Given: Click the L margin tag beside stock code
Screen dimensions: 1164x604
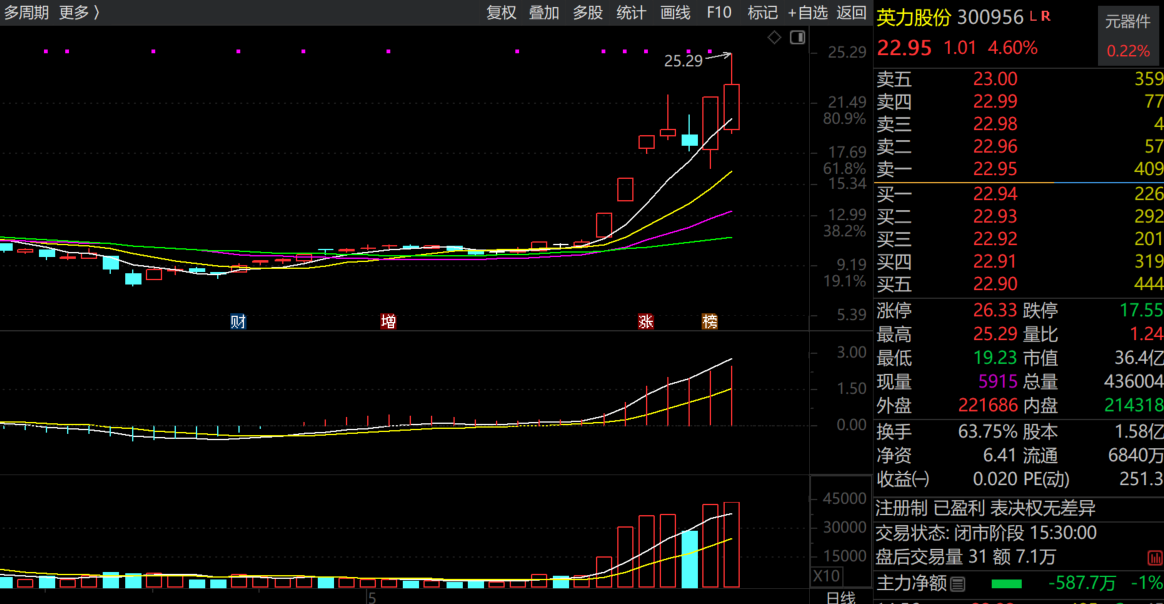Looking at the screenshot, I should [x=1033, y=16].
